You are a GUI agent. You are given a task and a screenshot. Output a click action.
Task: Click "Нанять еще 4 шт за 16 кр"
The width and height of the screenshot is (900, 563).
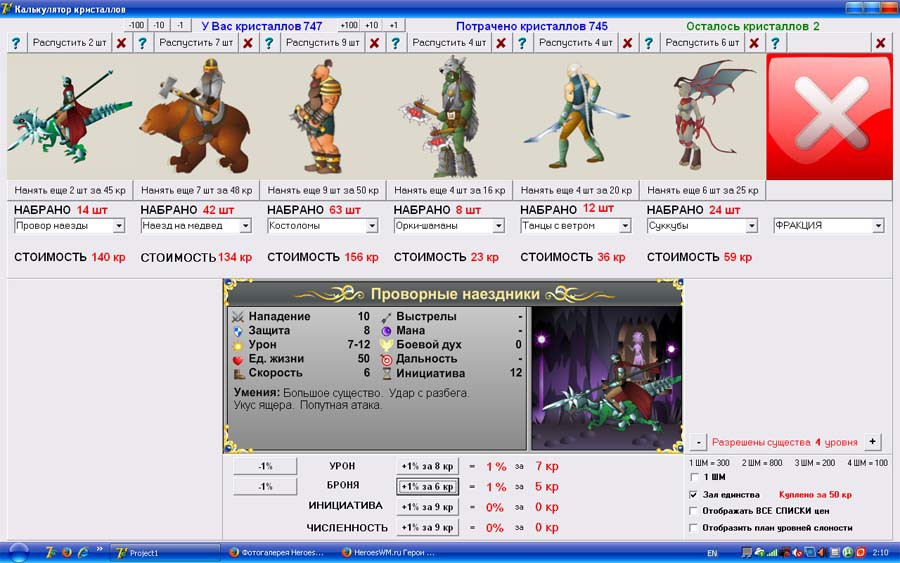click(449, 190)
